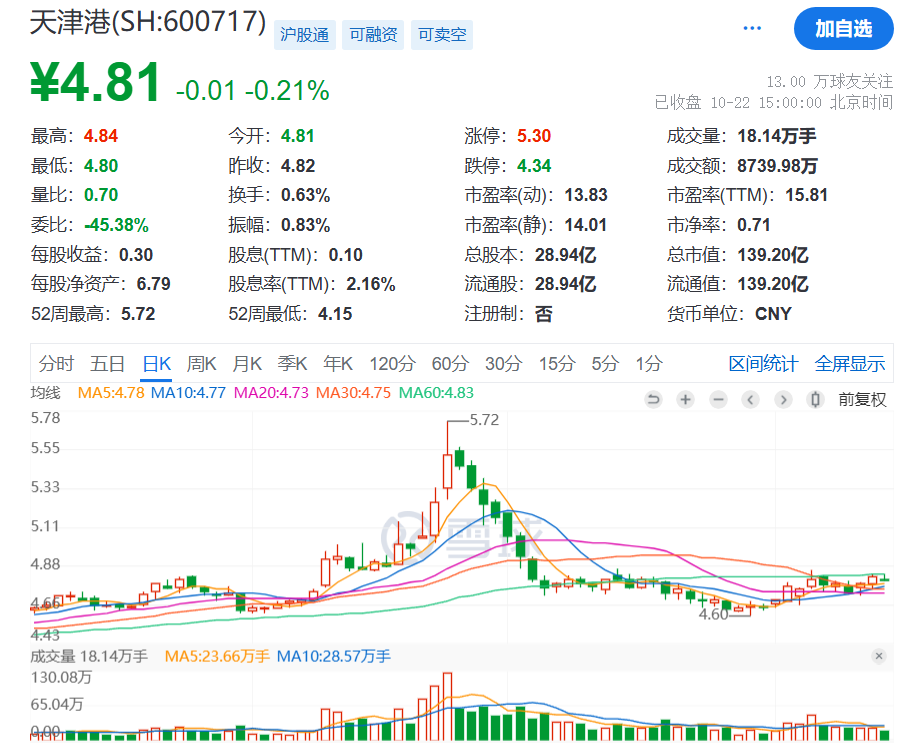Zoom out chart with minus icon
The width and height of the screenshot is (902, 743).
tap(718, 399)
